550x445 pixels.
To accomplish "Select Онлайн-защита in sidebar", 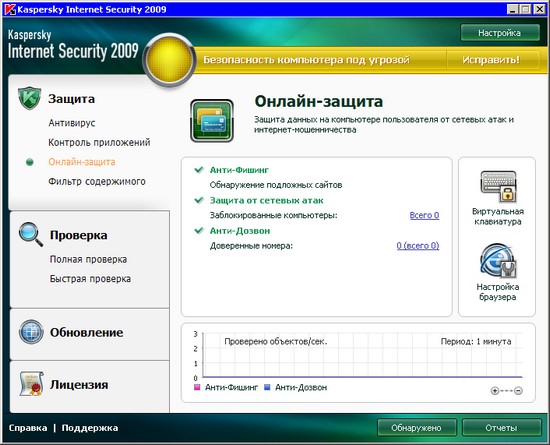I will tap(82, 162).
